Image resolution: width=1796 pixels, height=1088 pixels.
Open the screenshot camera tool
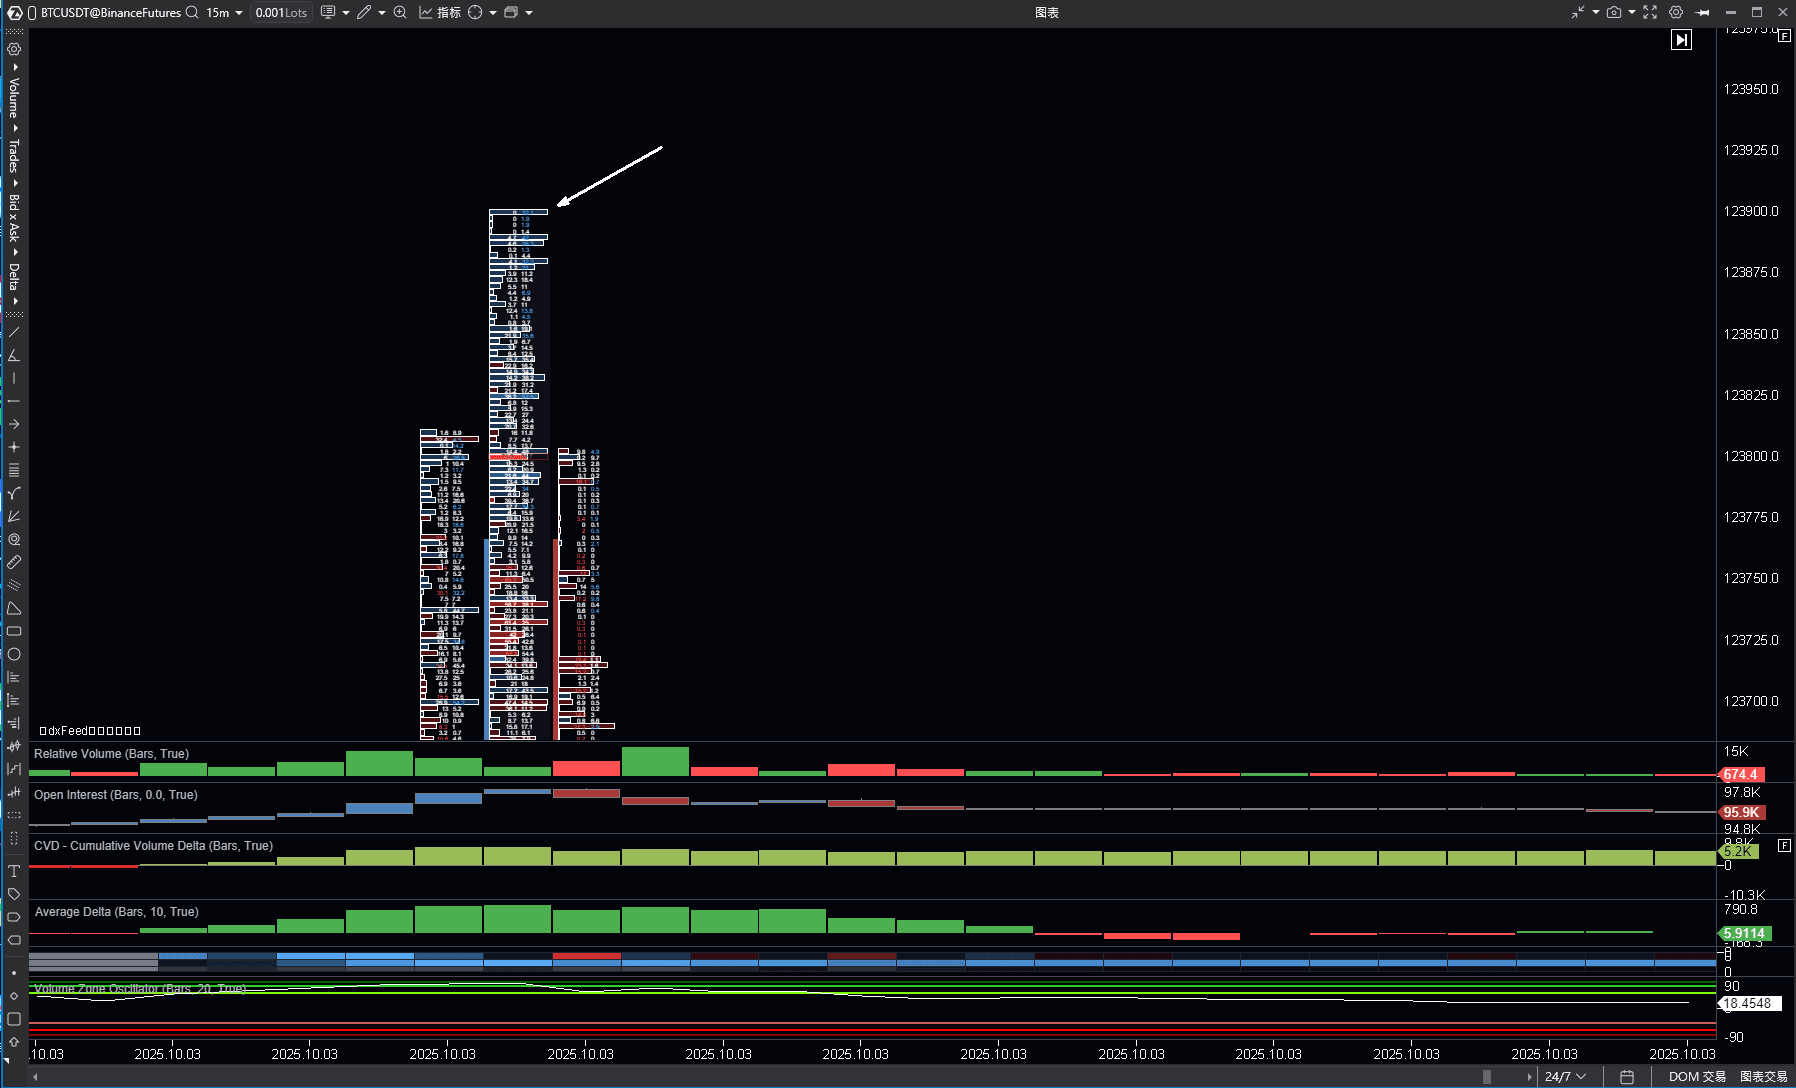click(x=1613, y=13)
